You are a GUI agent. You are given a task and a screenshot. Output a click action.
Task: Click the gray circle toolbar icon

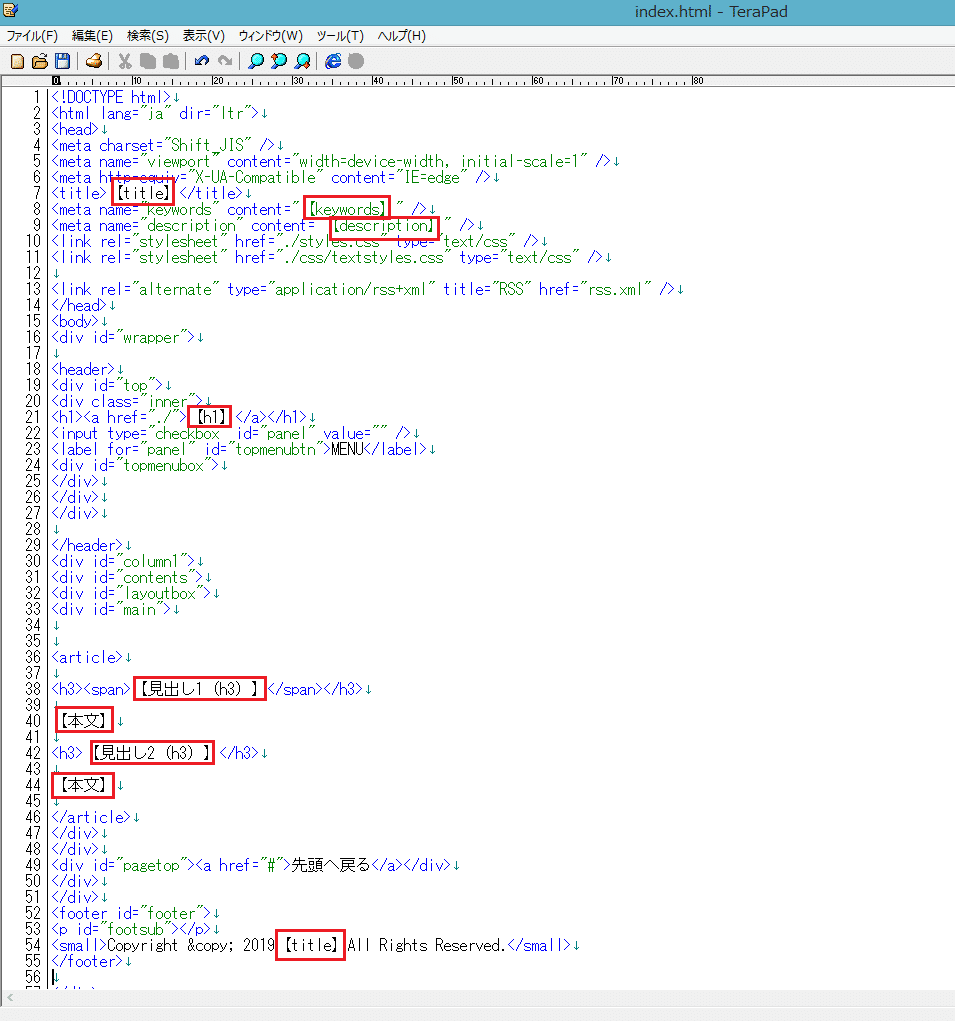(355, 61)
